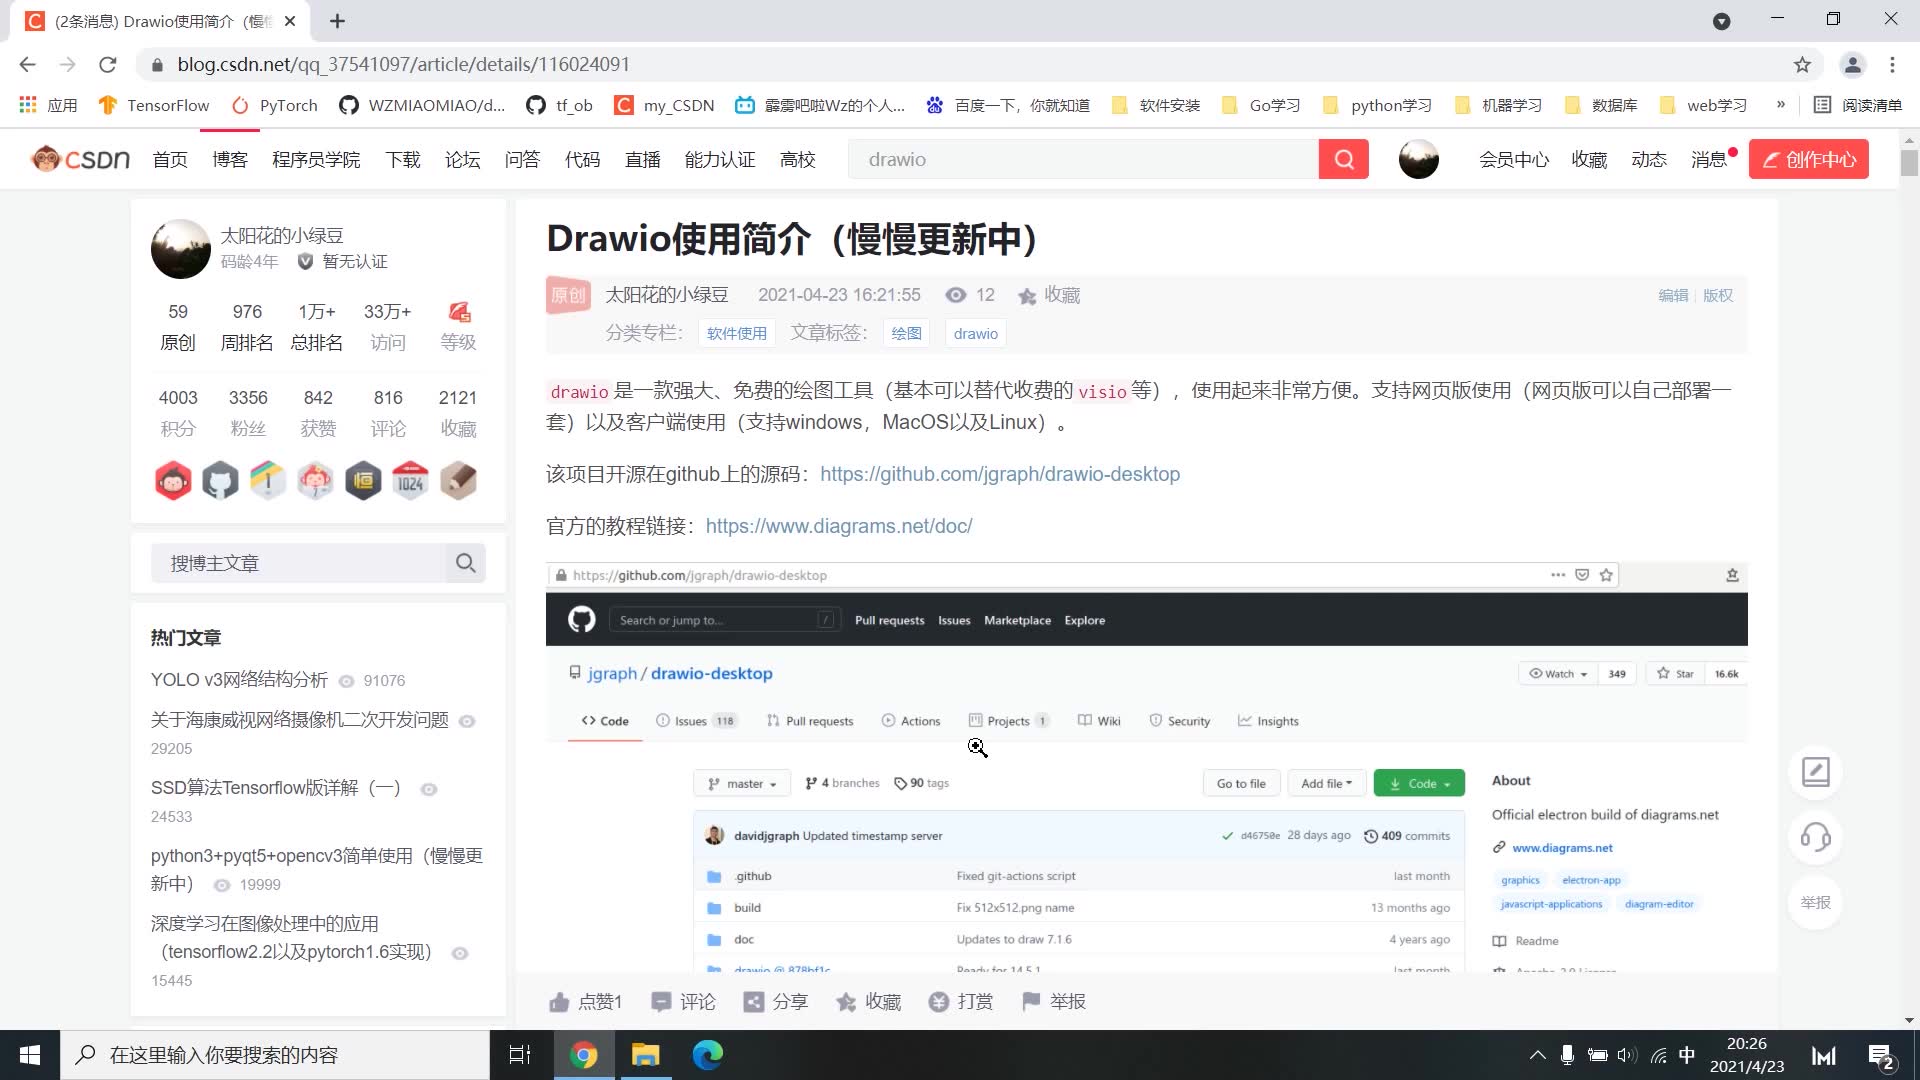This screenshot has width=1920, height=1080.
Task: Open the 论坛 nav item
Action: point(462,160)
